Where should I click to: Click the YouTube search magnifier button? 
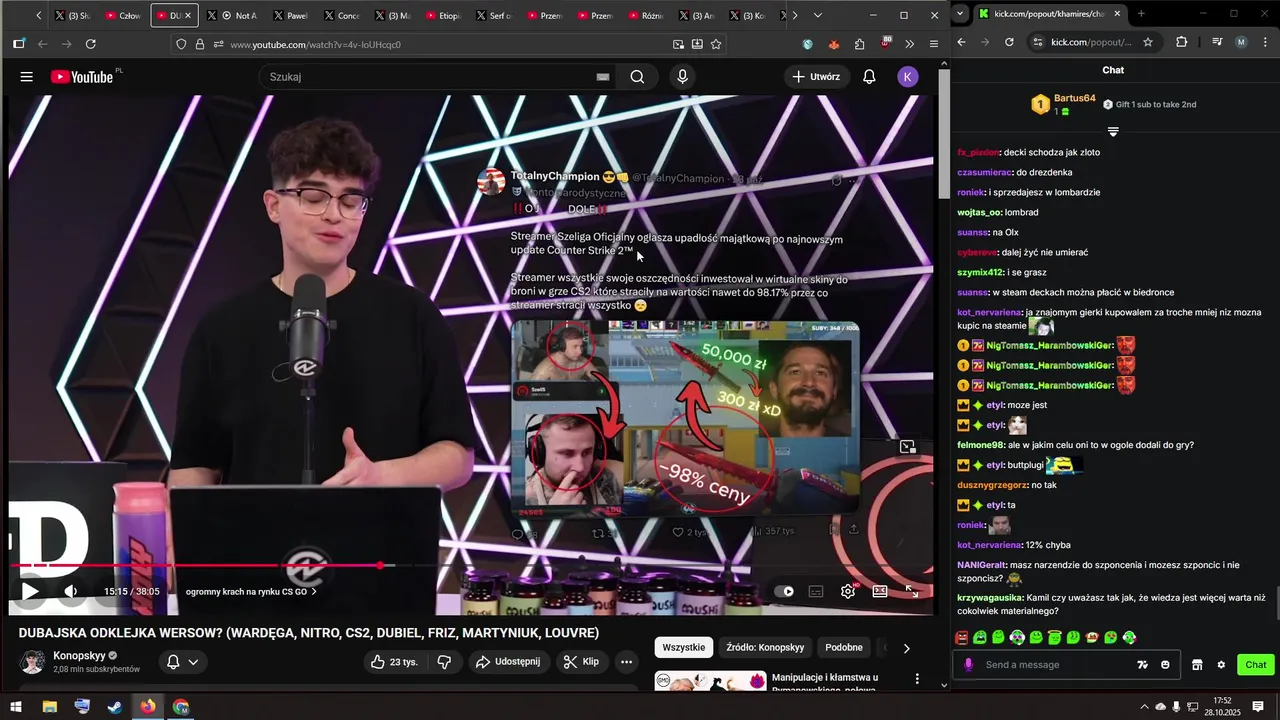click(637, 77)
